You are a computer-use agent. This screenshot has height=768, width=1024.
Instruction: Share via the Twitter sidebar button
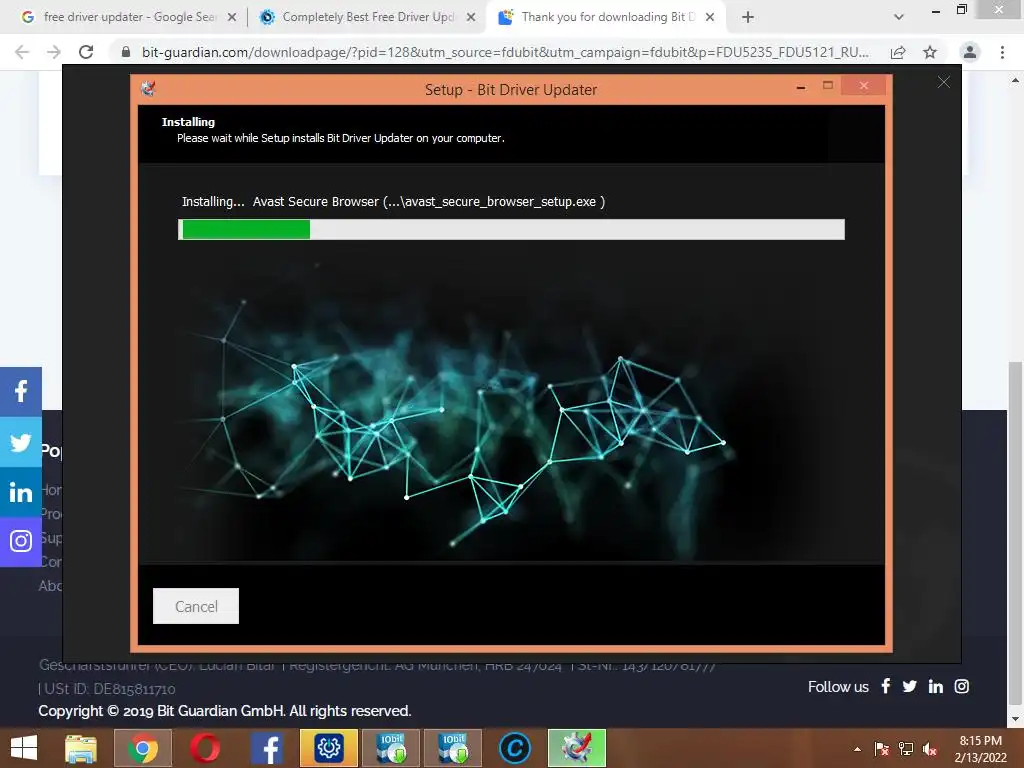21,442
